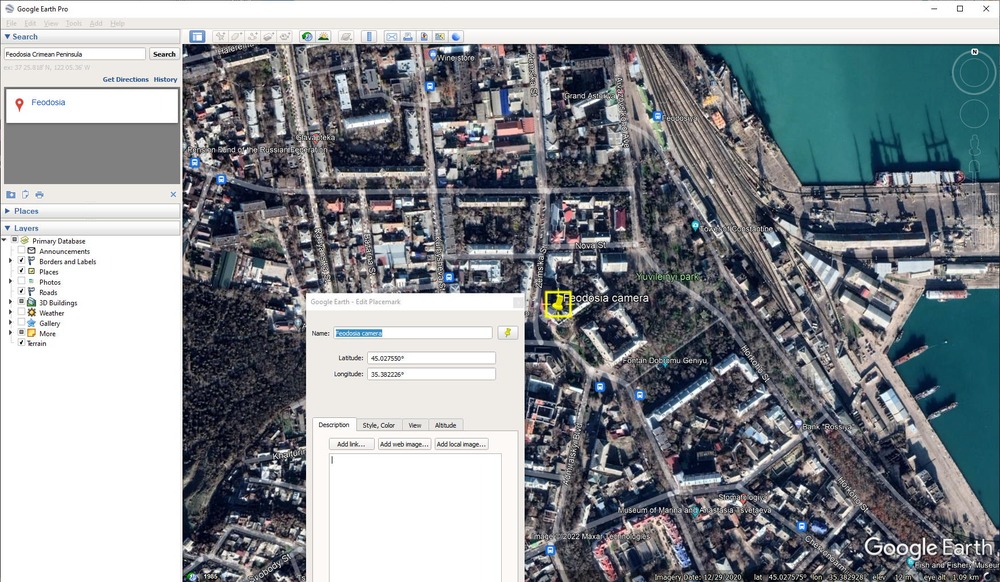The width and height of the screenshot is (1000, 582).
Task: Collapse the Search panel header
Action: click(x=91, y=36)
